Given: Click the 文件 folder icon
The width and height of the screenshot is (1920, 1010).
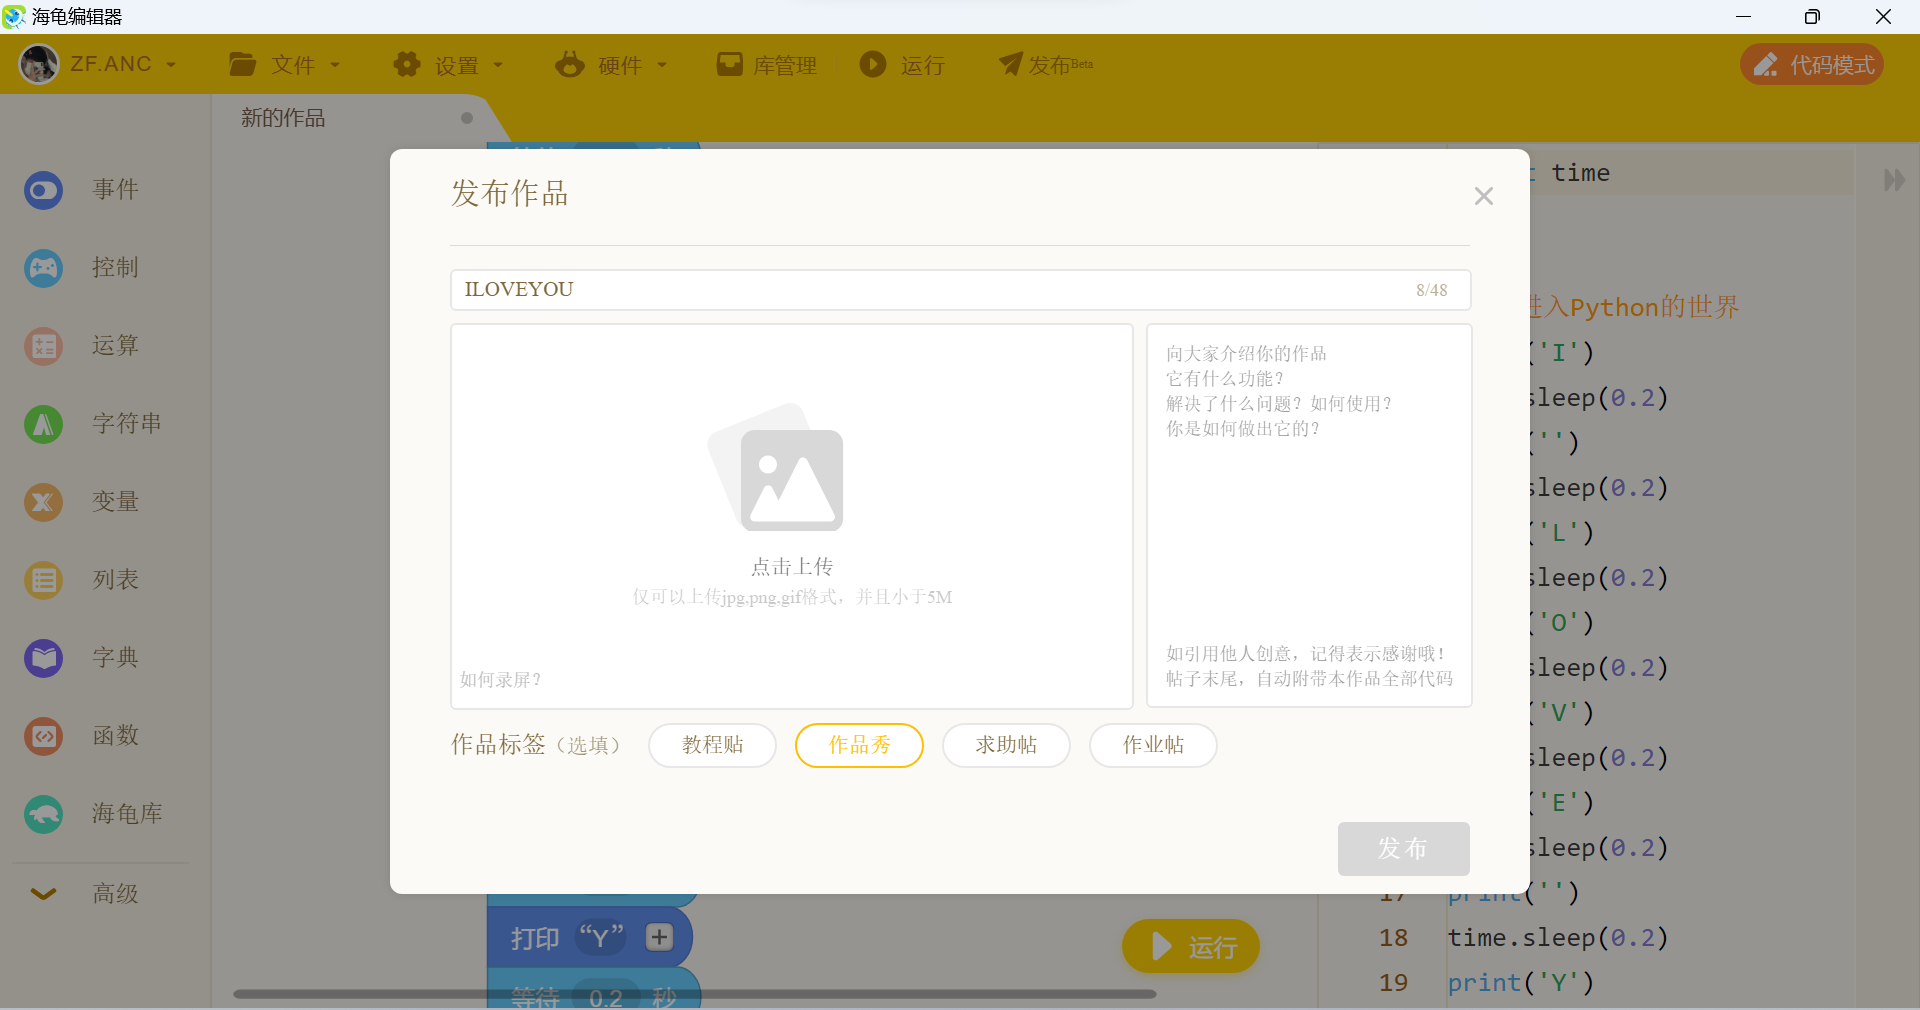Looking at the screenshot, I should click(x=242, y=65).
